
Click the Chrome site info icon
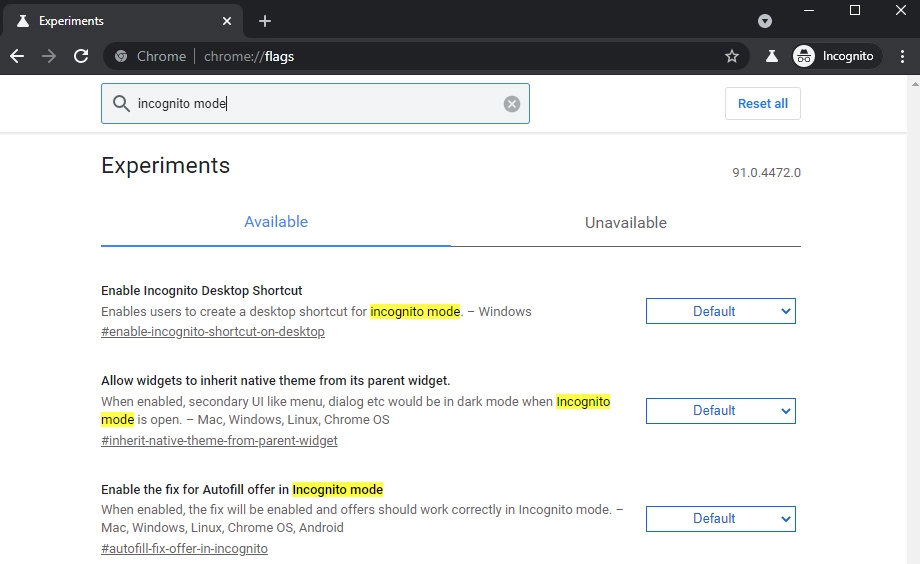point(121,56)
